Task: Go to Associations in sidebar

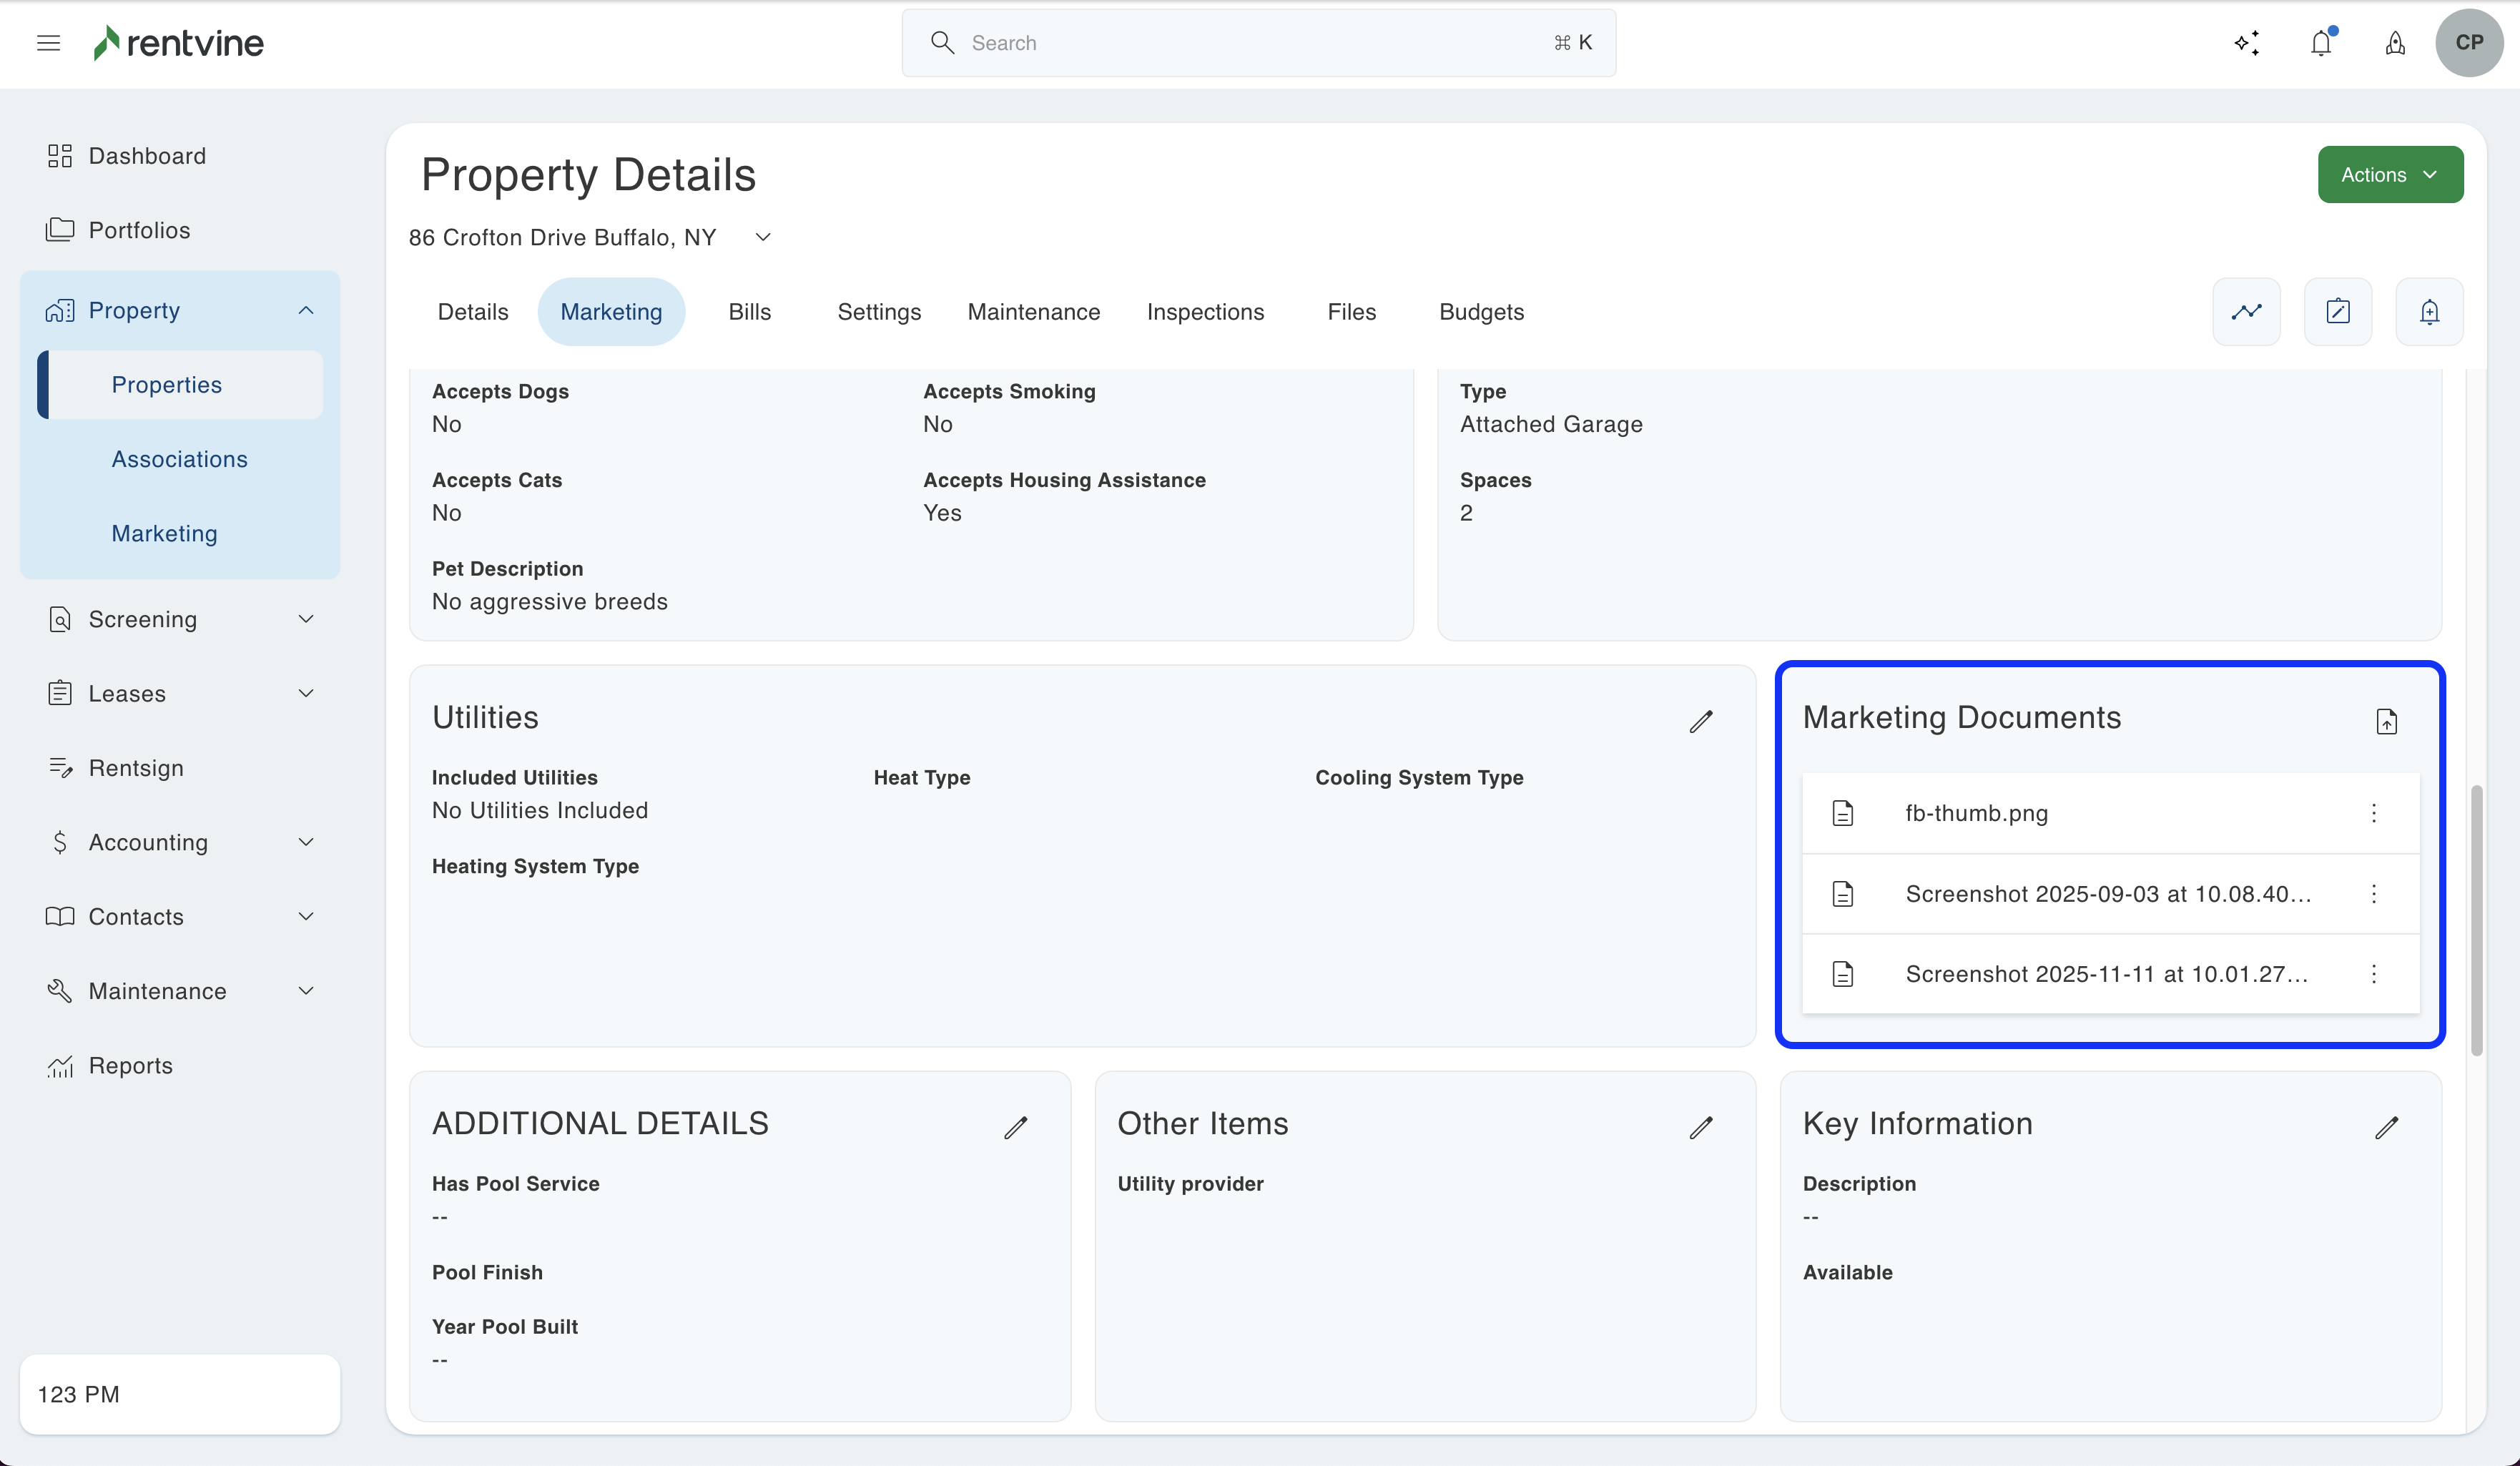Action: (x=180, y=459)
